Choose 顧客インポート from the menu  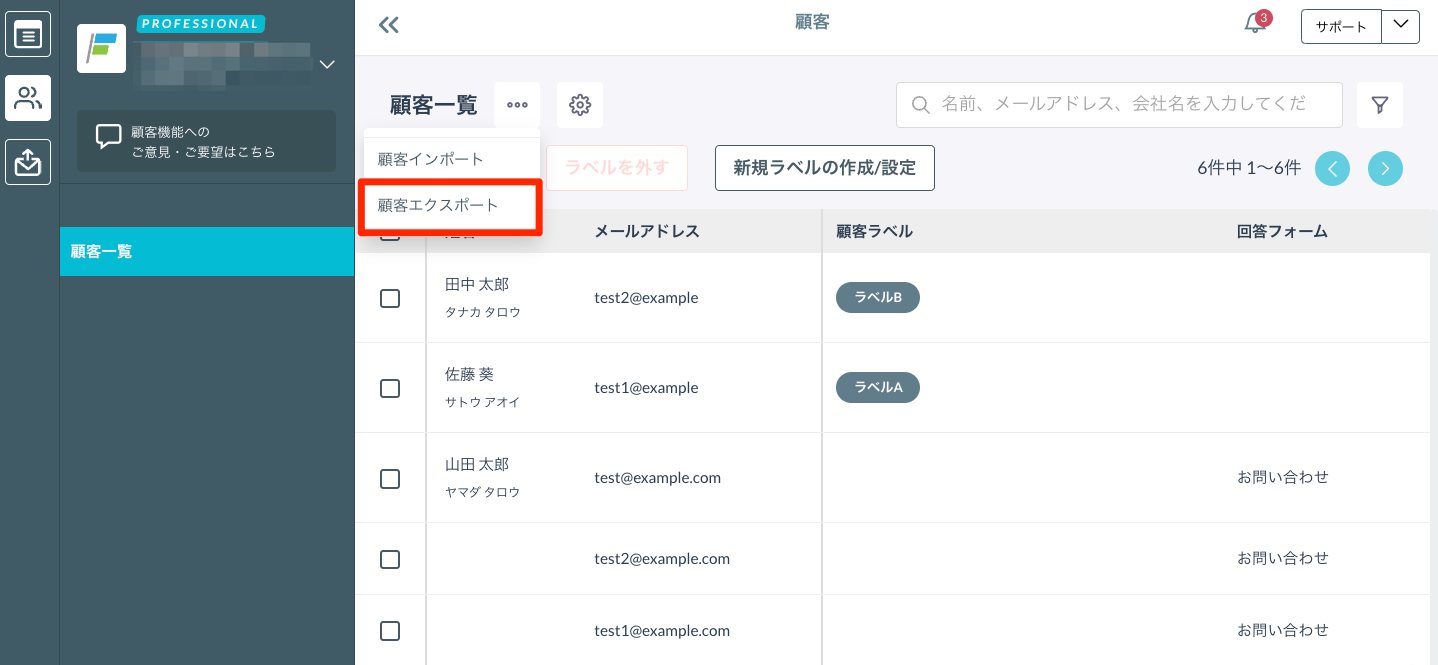431,159
